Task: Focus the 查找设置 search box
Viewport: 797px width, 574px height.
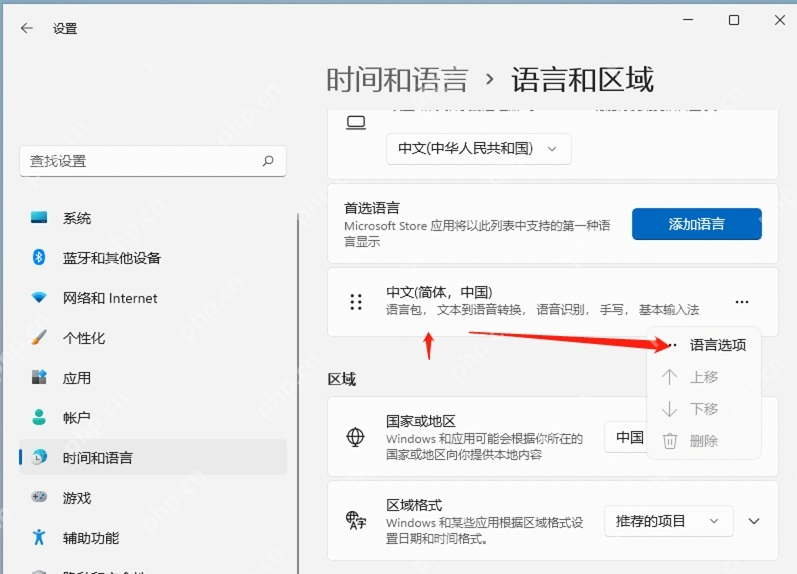Action: click(x=152, y=161)
